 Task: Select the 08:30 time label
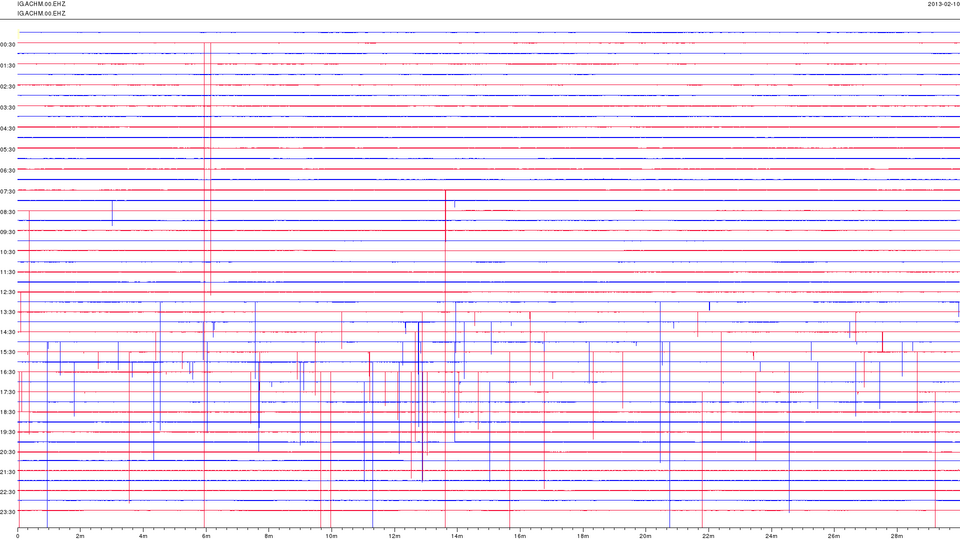8,212
